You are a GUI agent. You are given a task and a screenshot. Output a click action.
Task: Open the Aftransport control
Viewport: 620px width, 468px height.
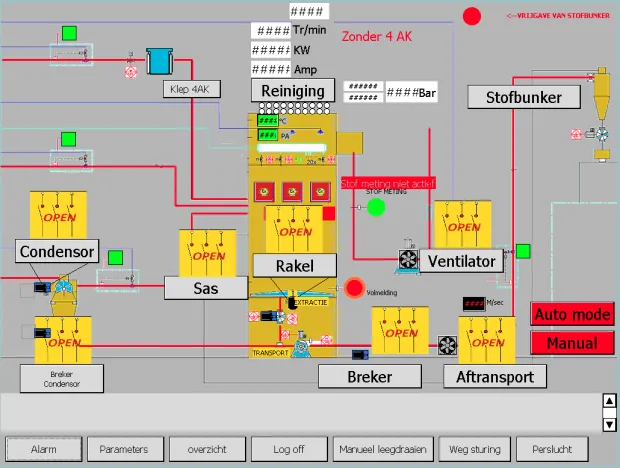click(495, 376)
